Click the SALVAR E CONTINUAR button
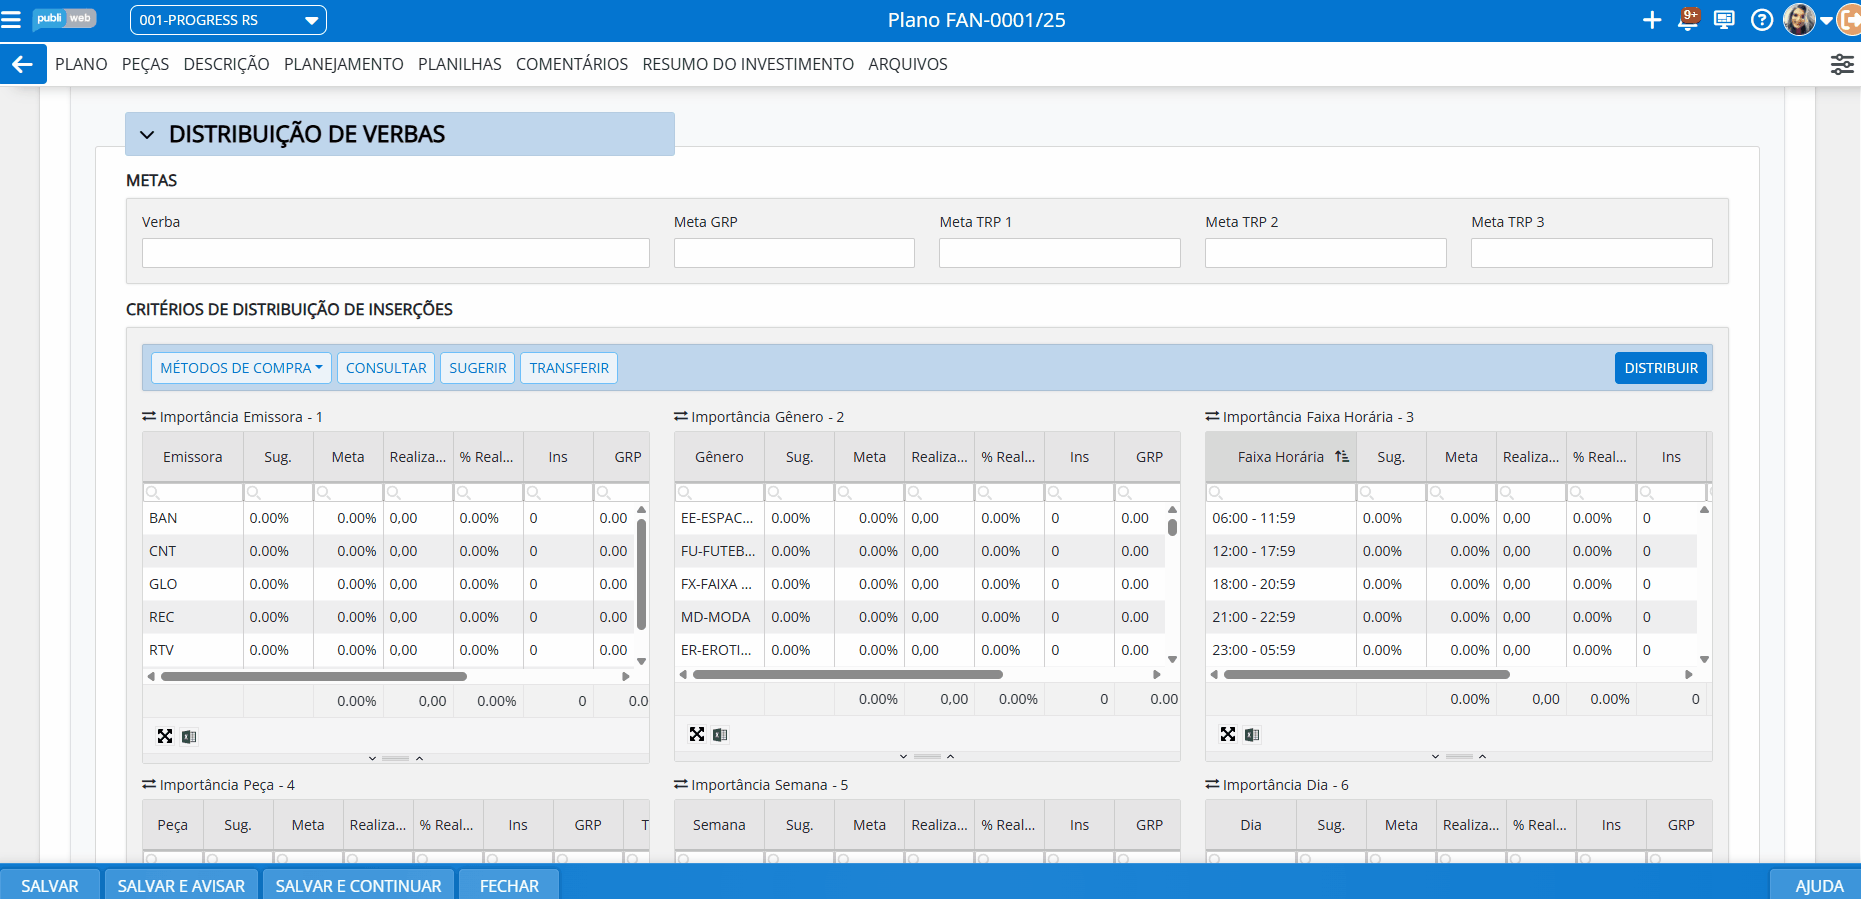Screen dimensions: 1861x899 pos(358,885)
